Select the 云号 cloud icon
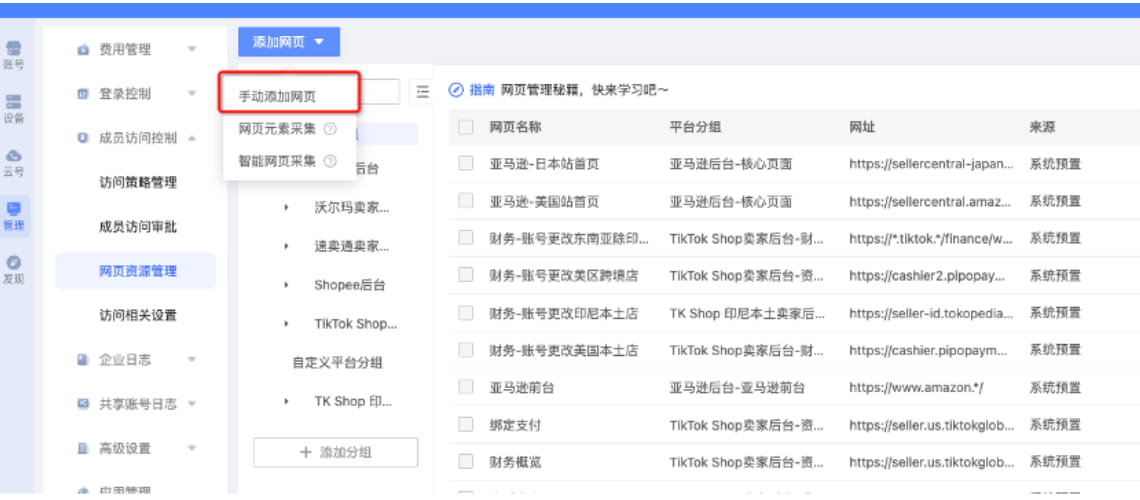This screenshot has height=500, width=1140. coord(14,157)
